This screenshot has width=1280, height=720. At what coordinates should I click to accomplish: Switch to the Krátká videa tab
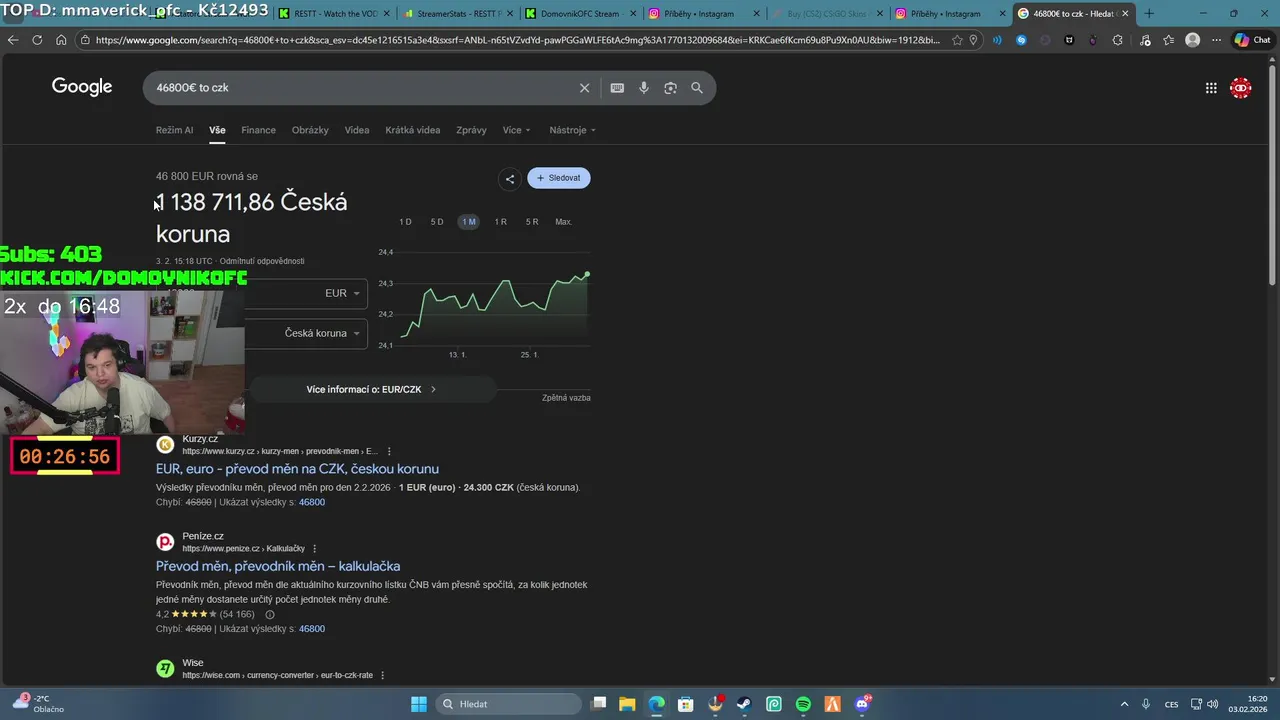click(x=413, y=130)
